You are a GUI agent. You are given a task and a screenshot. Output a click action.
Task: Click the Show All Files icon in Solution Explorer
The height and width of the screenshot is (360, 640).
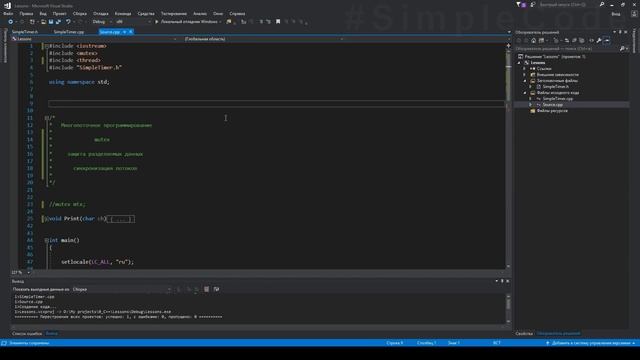[582, 40]
